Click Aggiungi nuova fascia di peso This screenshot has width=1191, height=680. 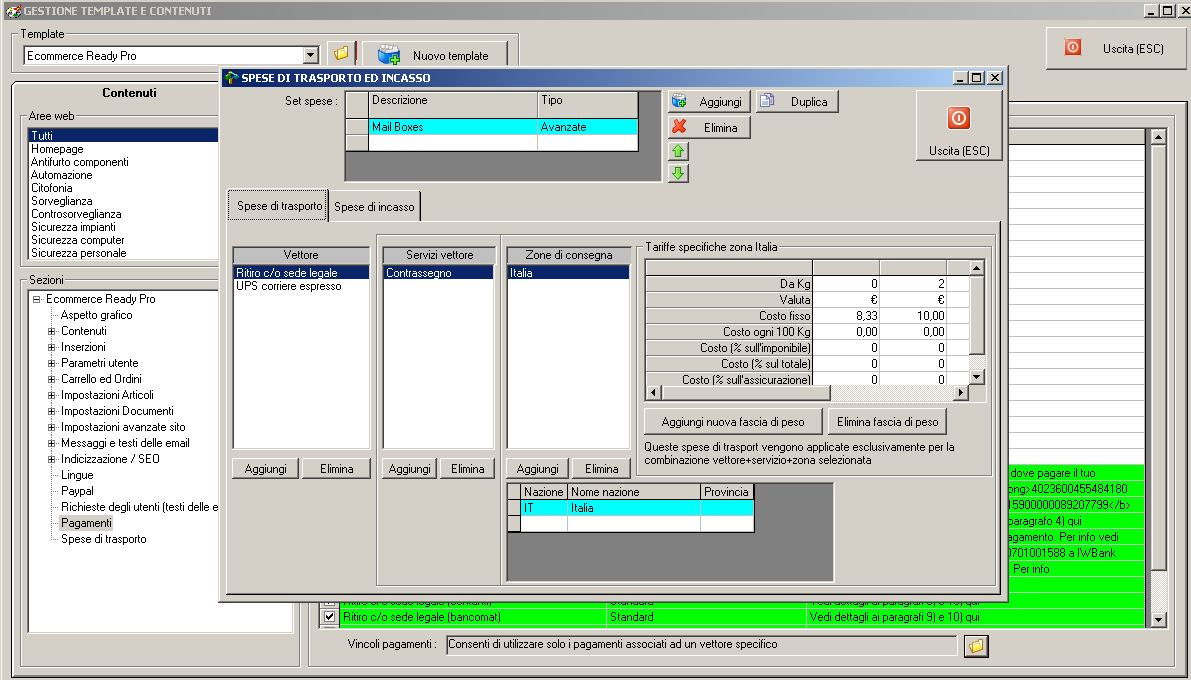pos(734,421)
